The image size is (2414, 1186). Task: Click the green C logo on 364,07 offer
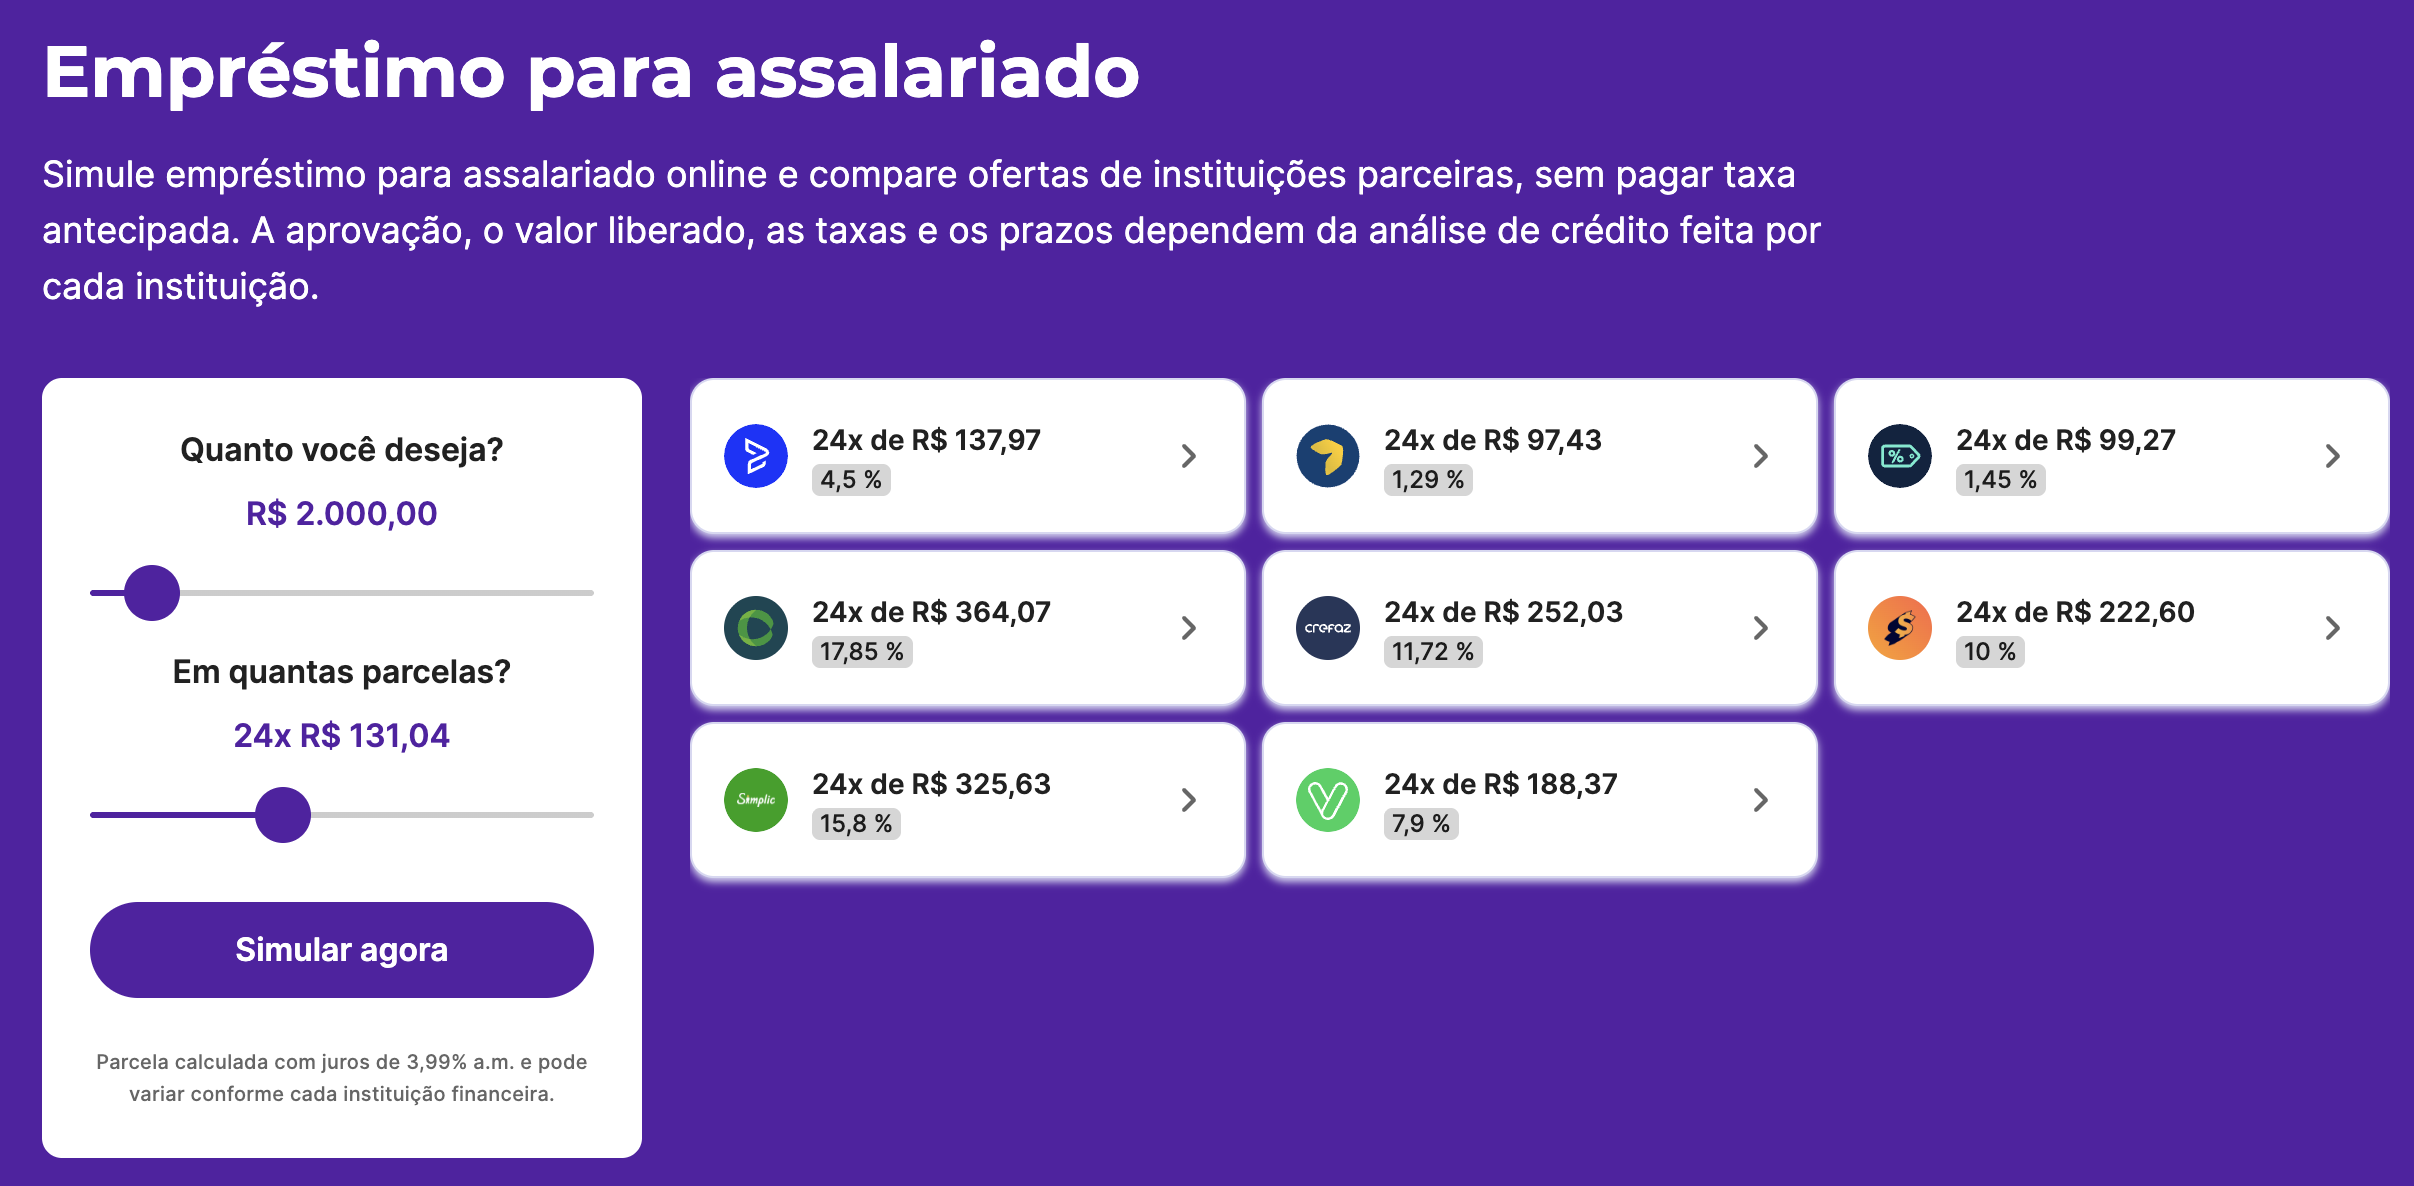756,628
